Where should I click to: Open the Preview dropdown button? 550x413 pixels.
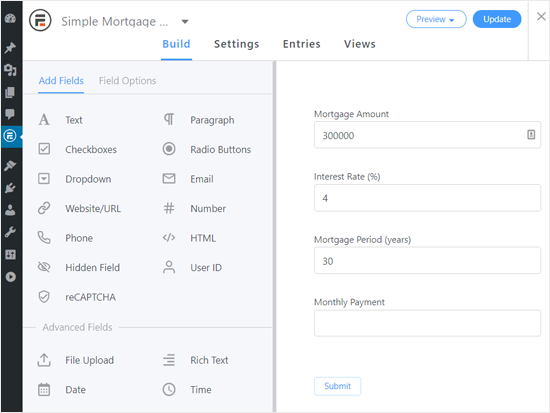(x=436, y=19)
